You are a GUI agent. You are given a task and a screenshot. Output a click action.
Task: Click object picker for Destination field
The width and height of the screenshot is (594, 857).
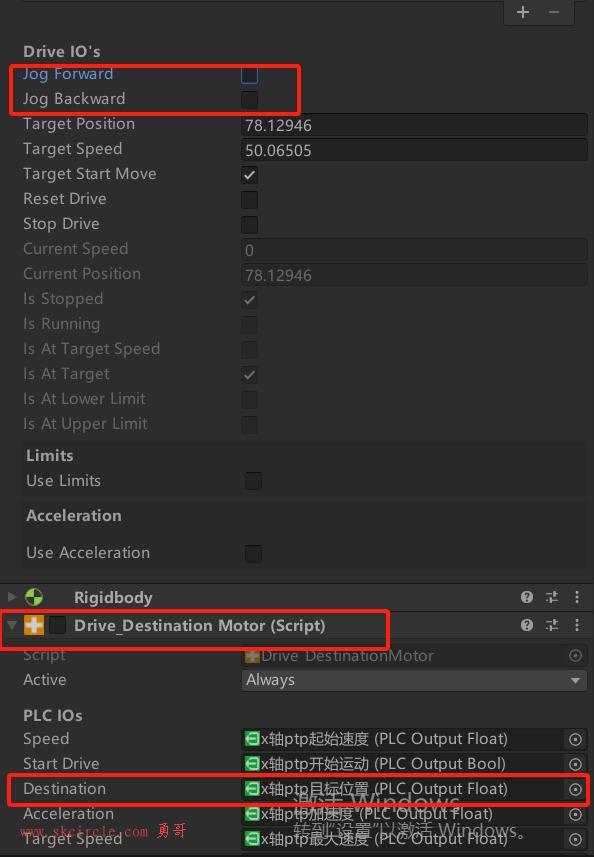point(575,789)
